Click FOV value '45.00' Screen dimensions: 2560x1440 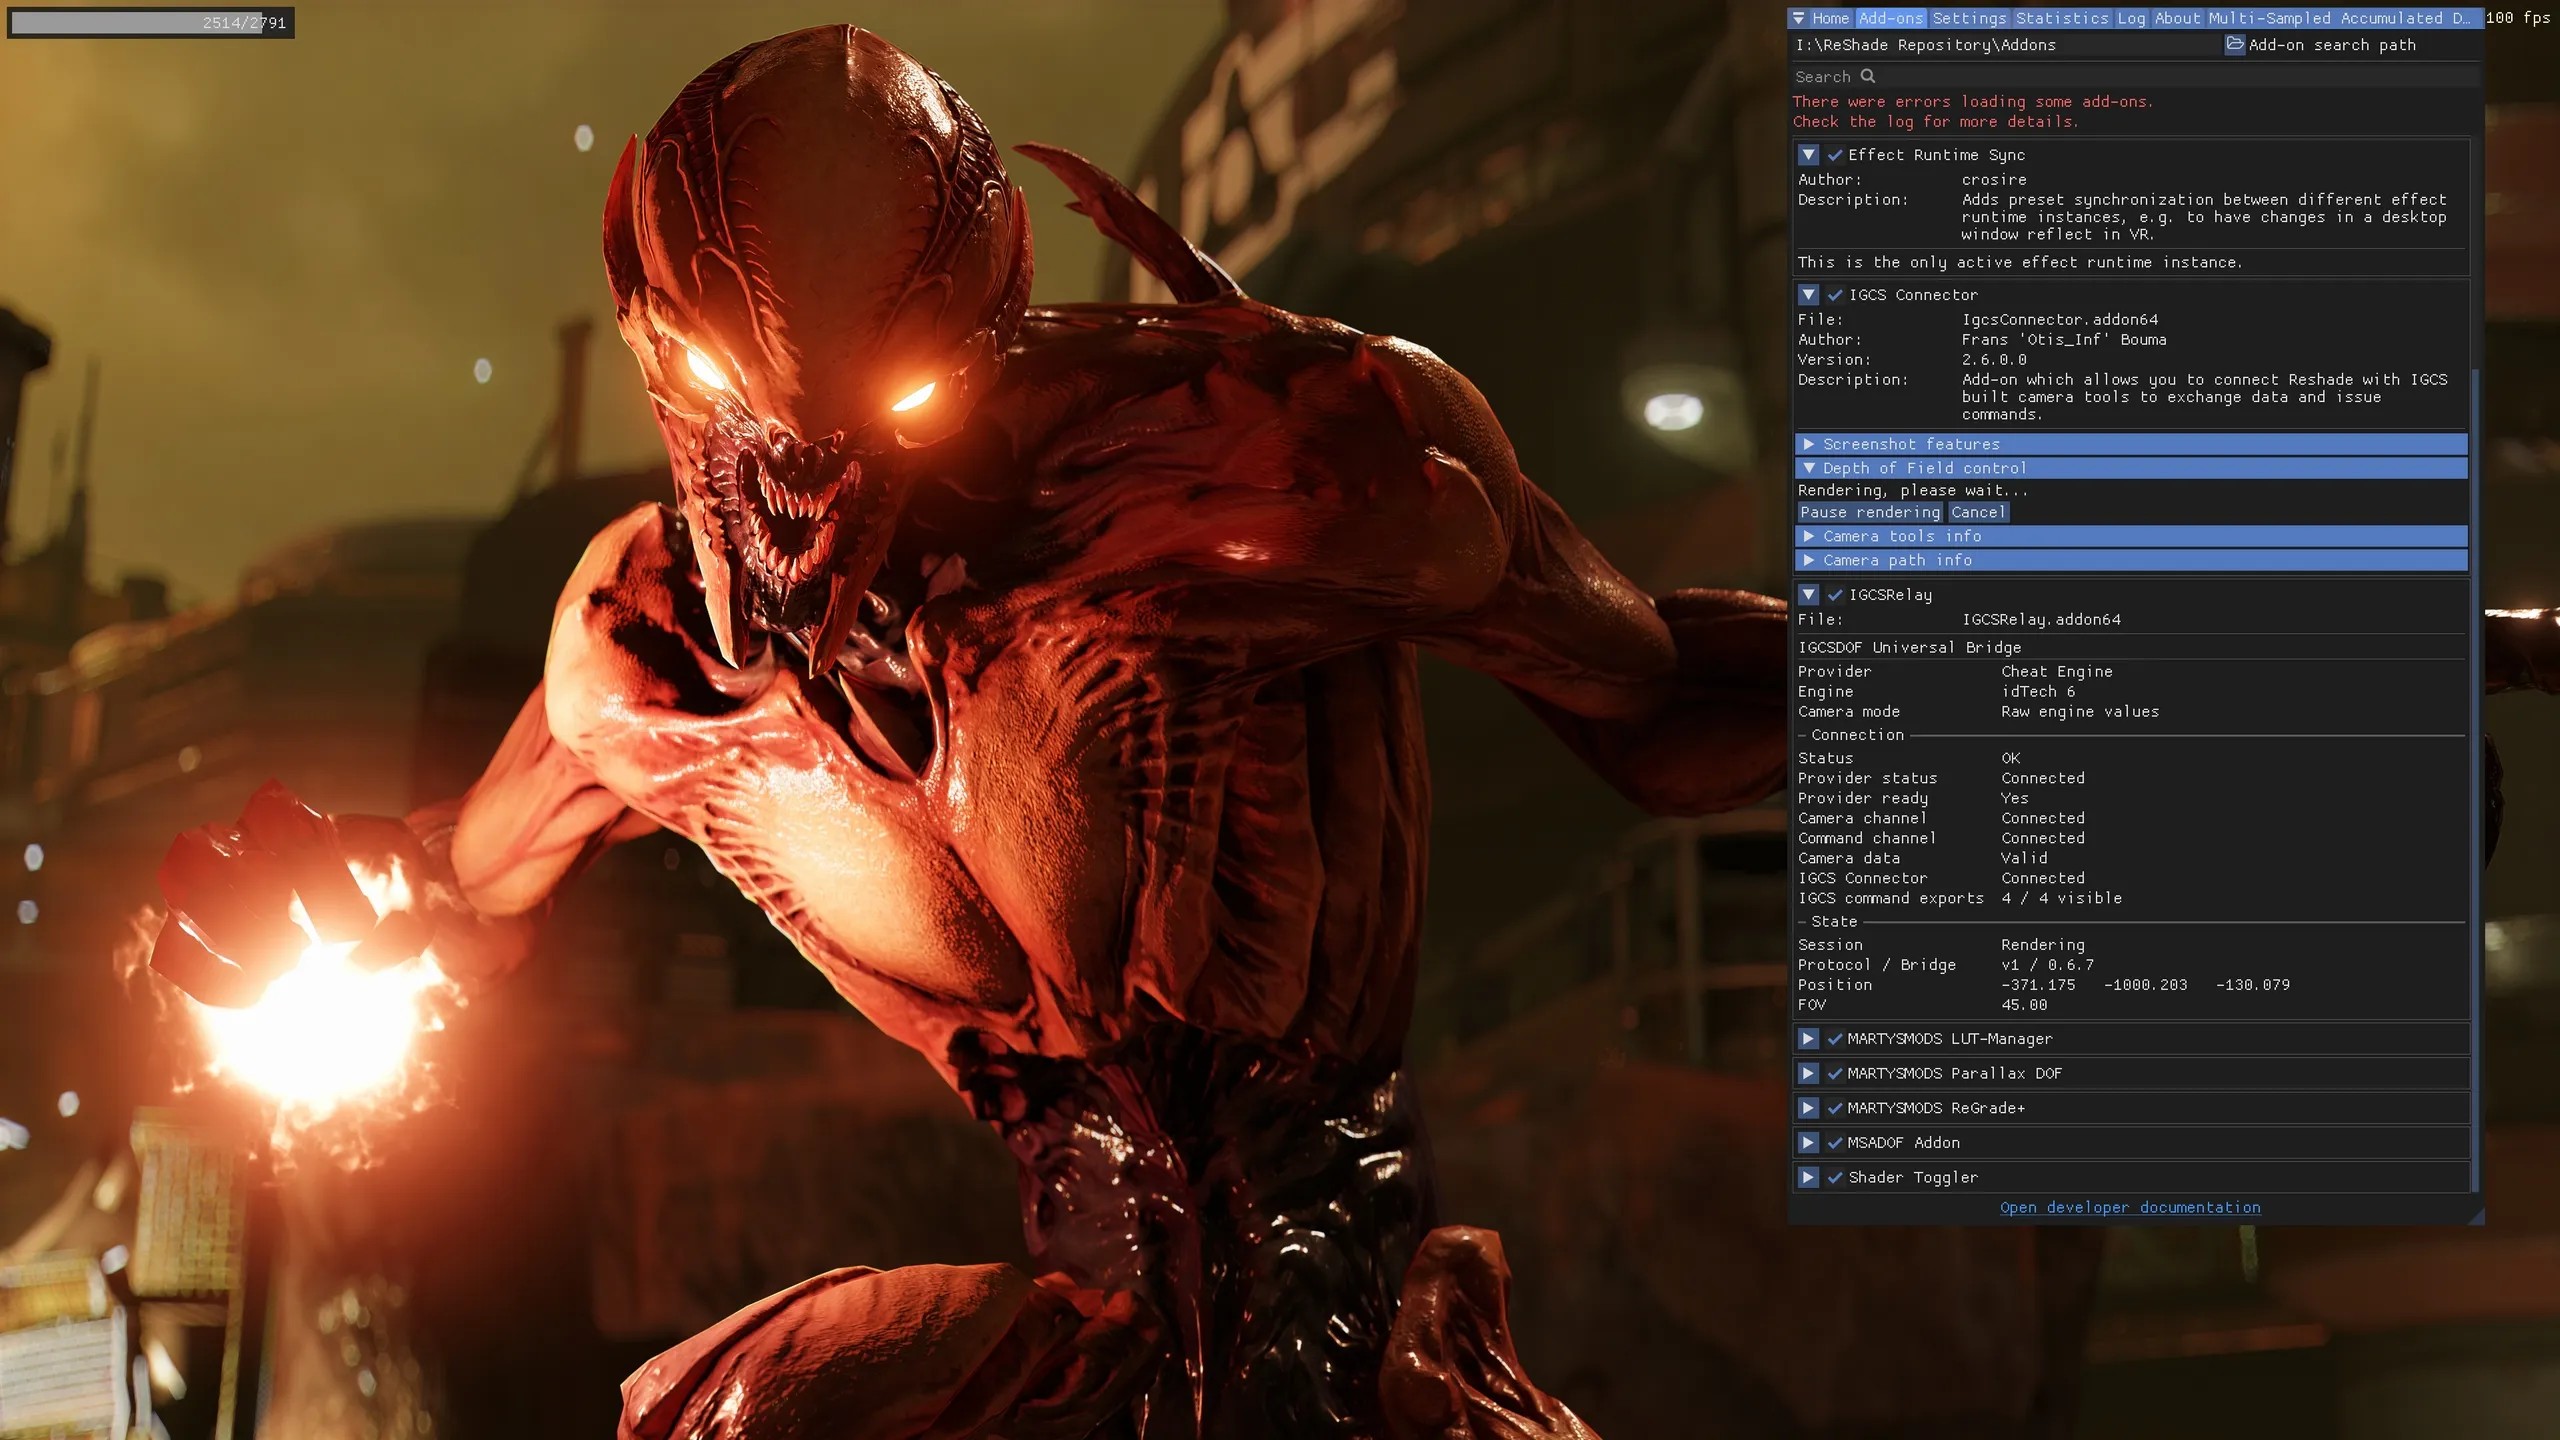pyautogui.click(x=2024, y=1006)
